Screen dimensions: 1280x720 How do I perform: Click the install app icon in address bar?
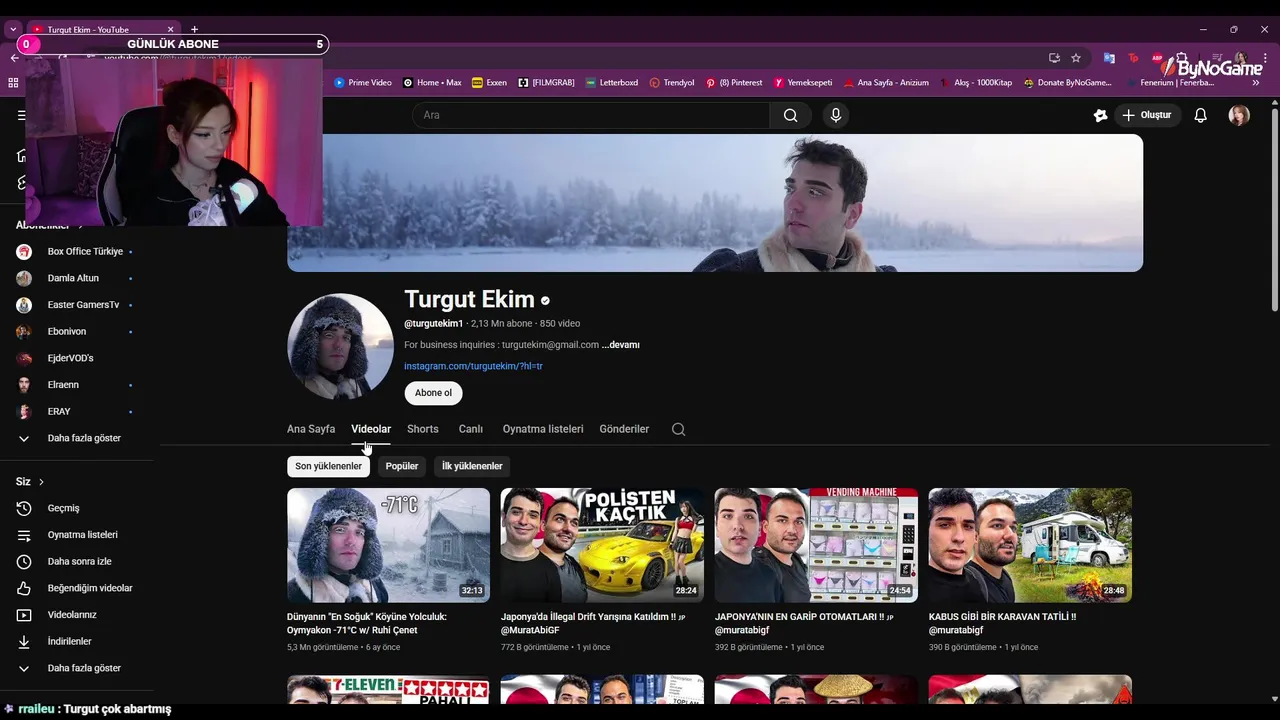1054,58
